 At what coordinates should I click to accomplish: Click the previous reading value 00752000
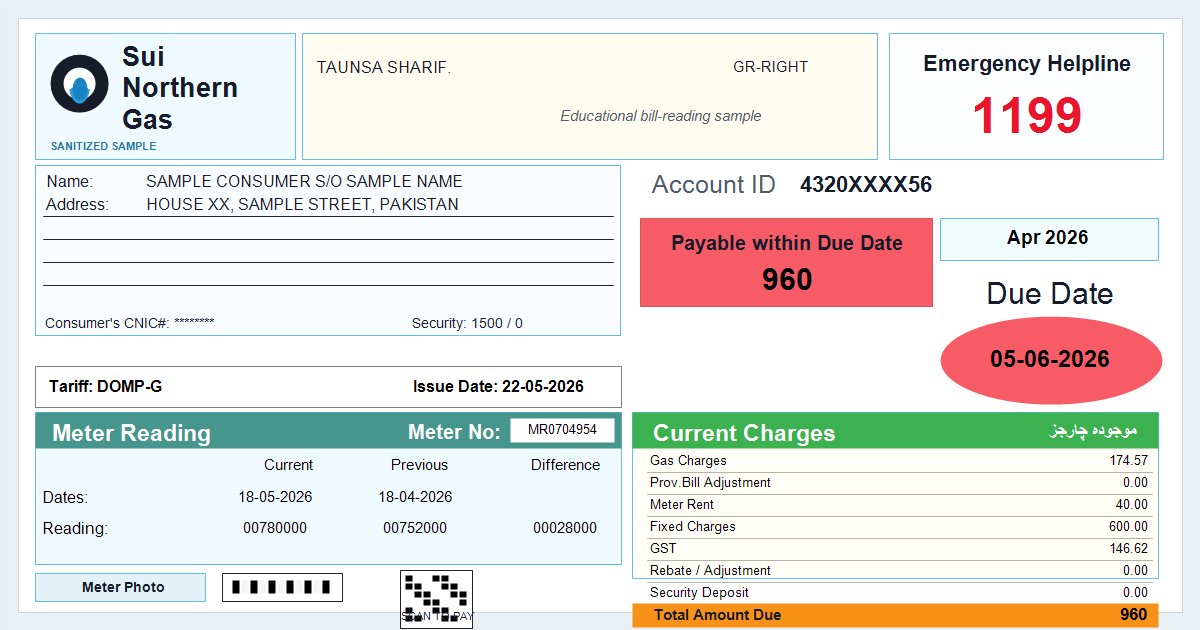pos(415,528)
